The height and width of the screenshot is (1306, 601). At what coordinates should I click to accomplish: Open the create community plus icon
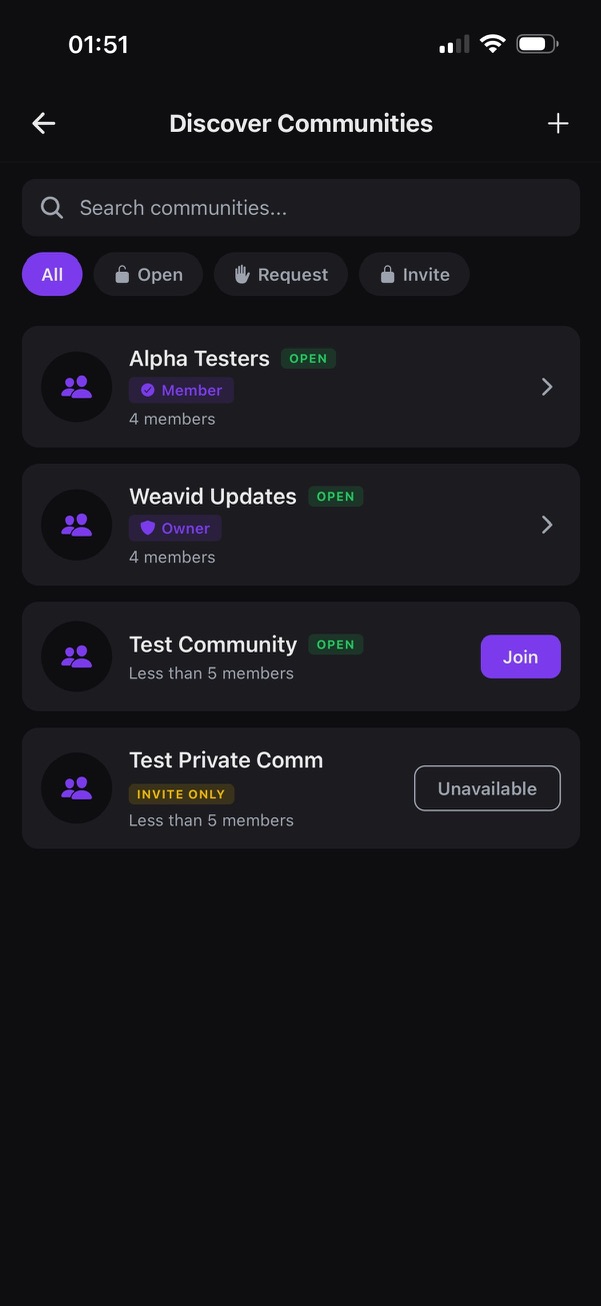[557, 123]
